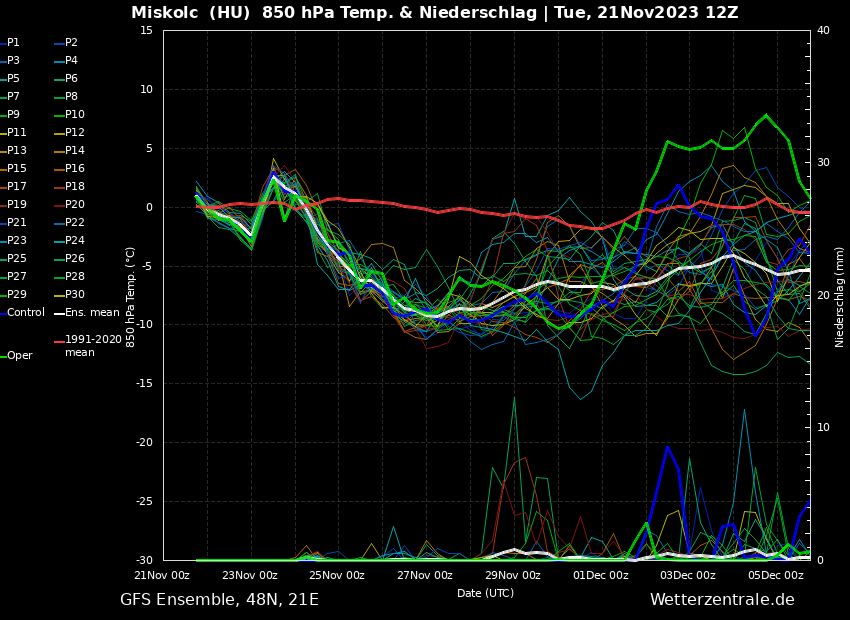This screenshot has width=850, height=620.
Task: Select the P10 legend entry
Action: pyautogui.click(x=74, y=115)
